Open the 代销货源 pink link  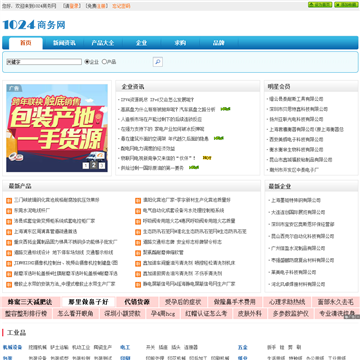click(x=137, y=302)
